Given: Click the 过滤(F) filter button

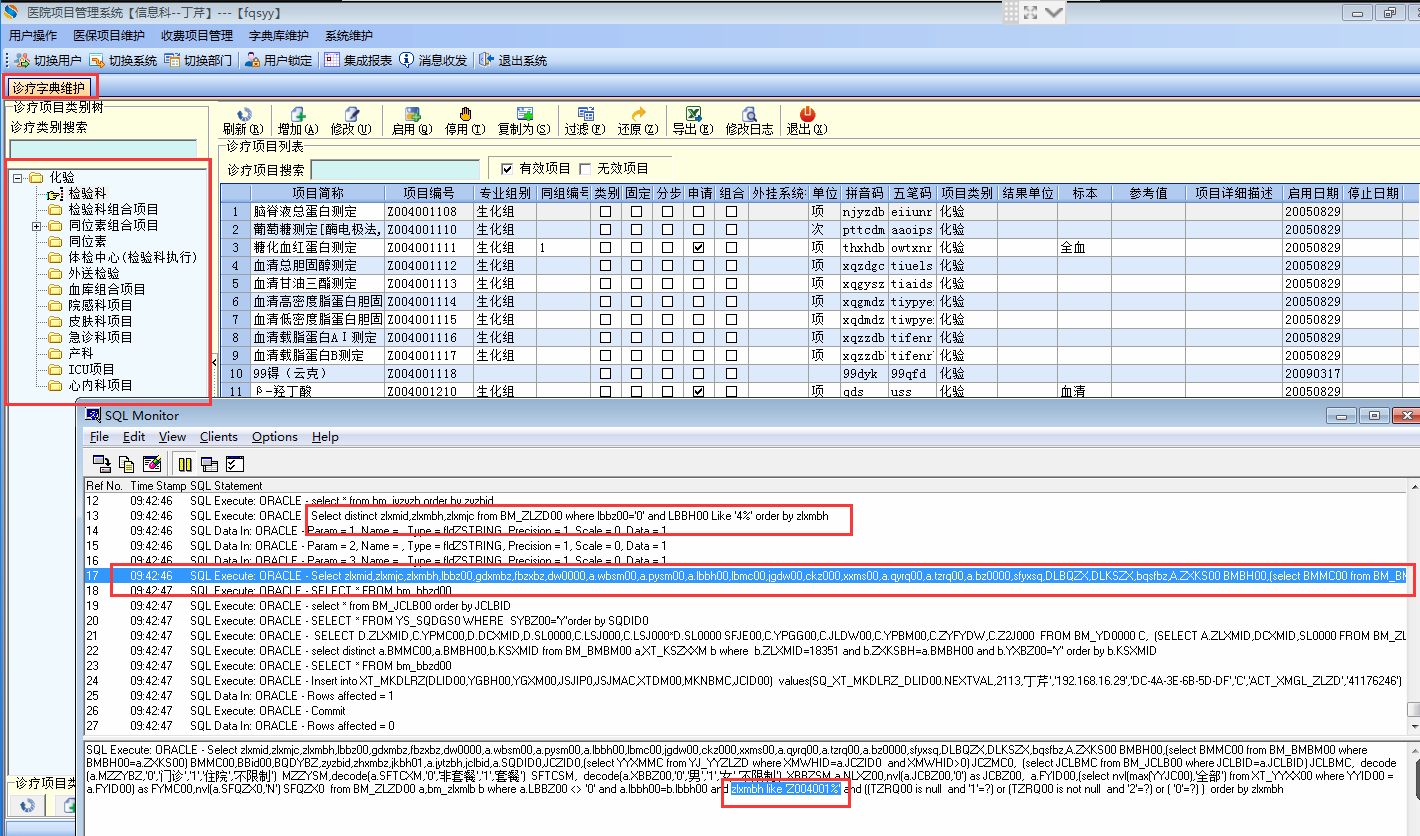Looking at the screenshot, I should (x=585, y=121).
